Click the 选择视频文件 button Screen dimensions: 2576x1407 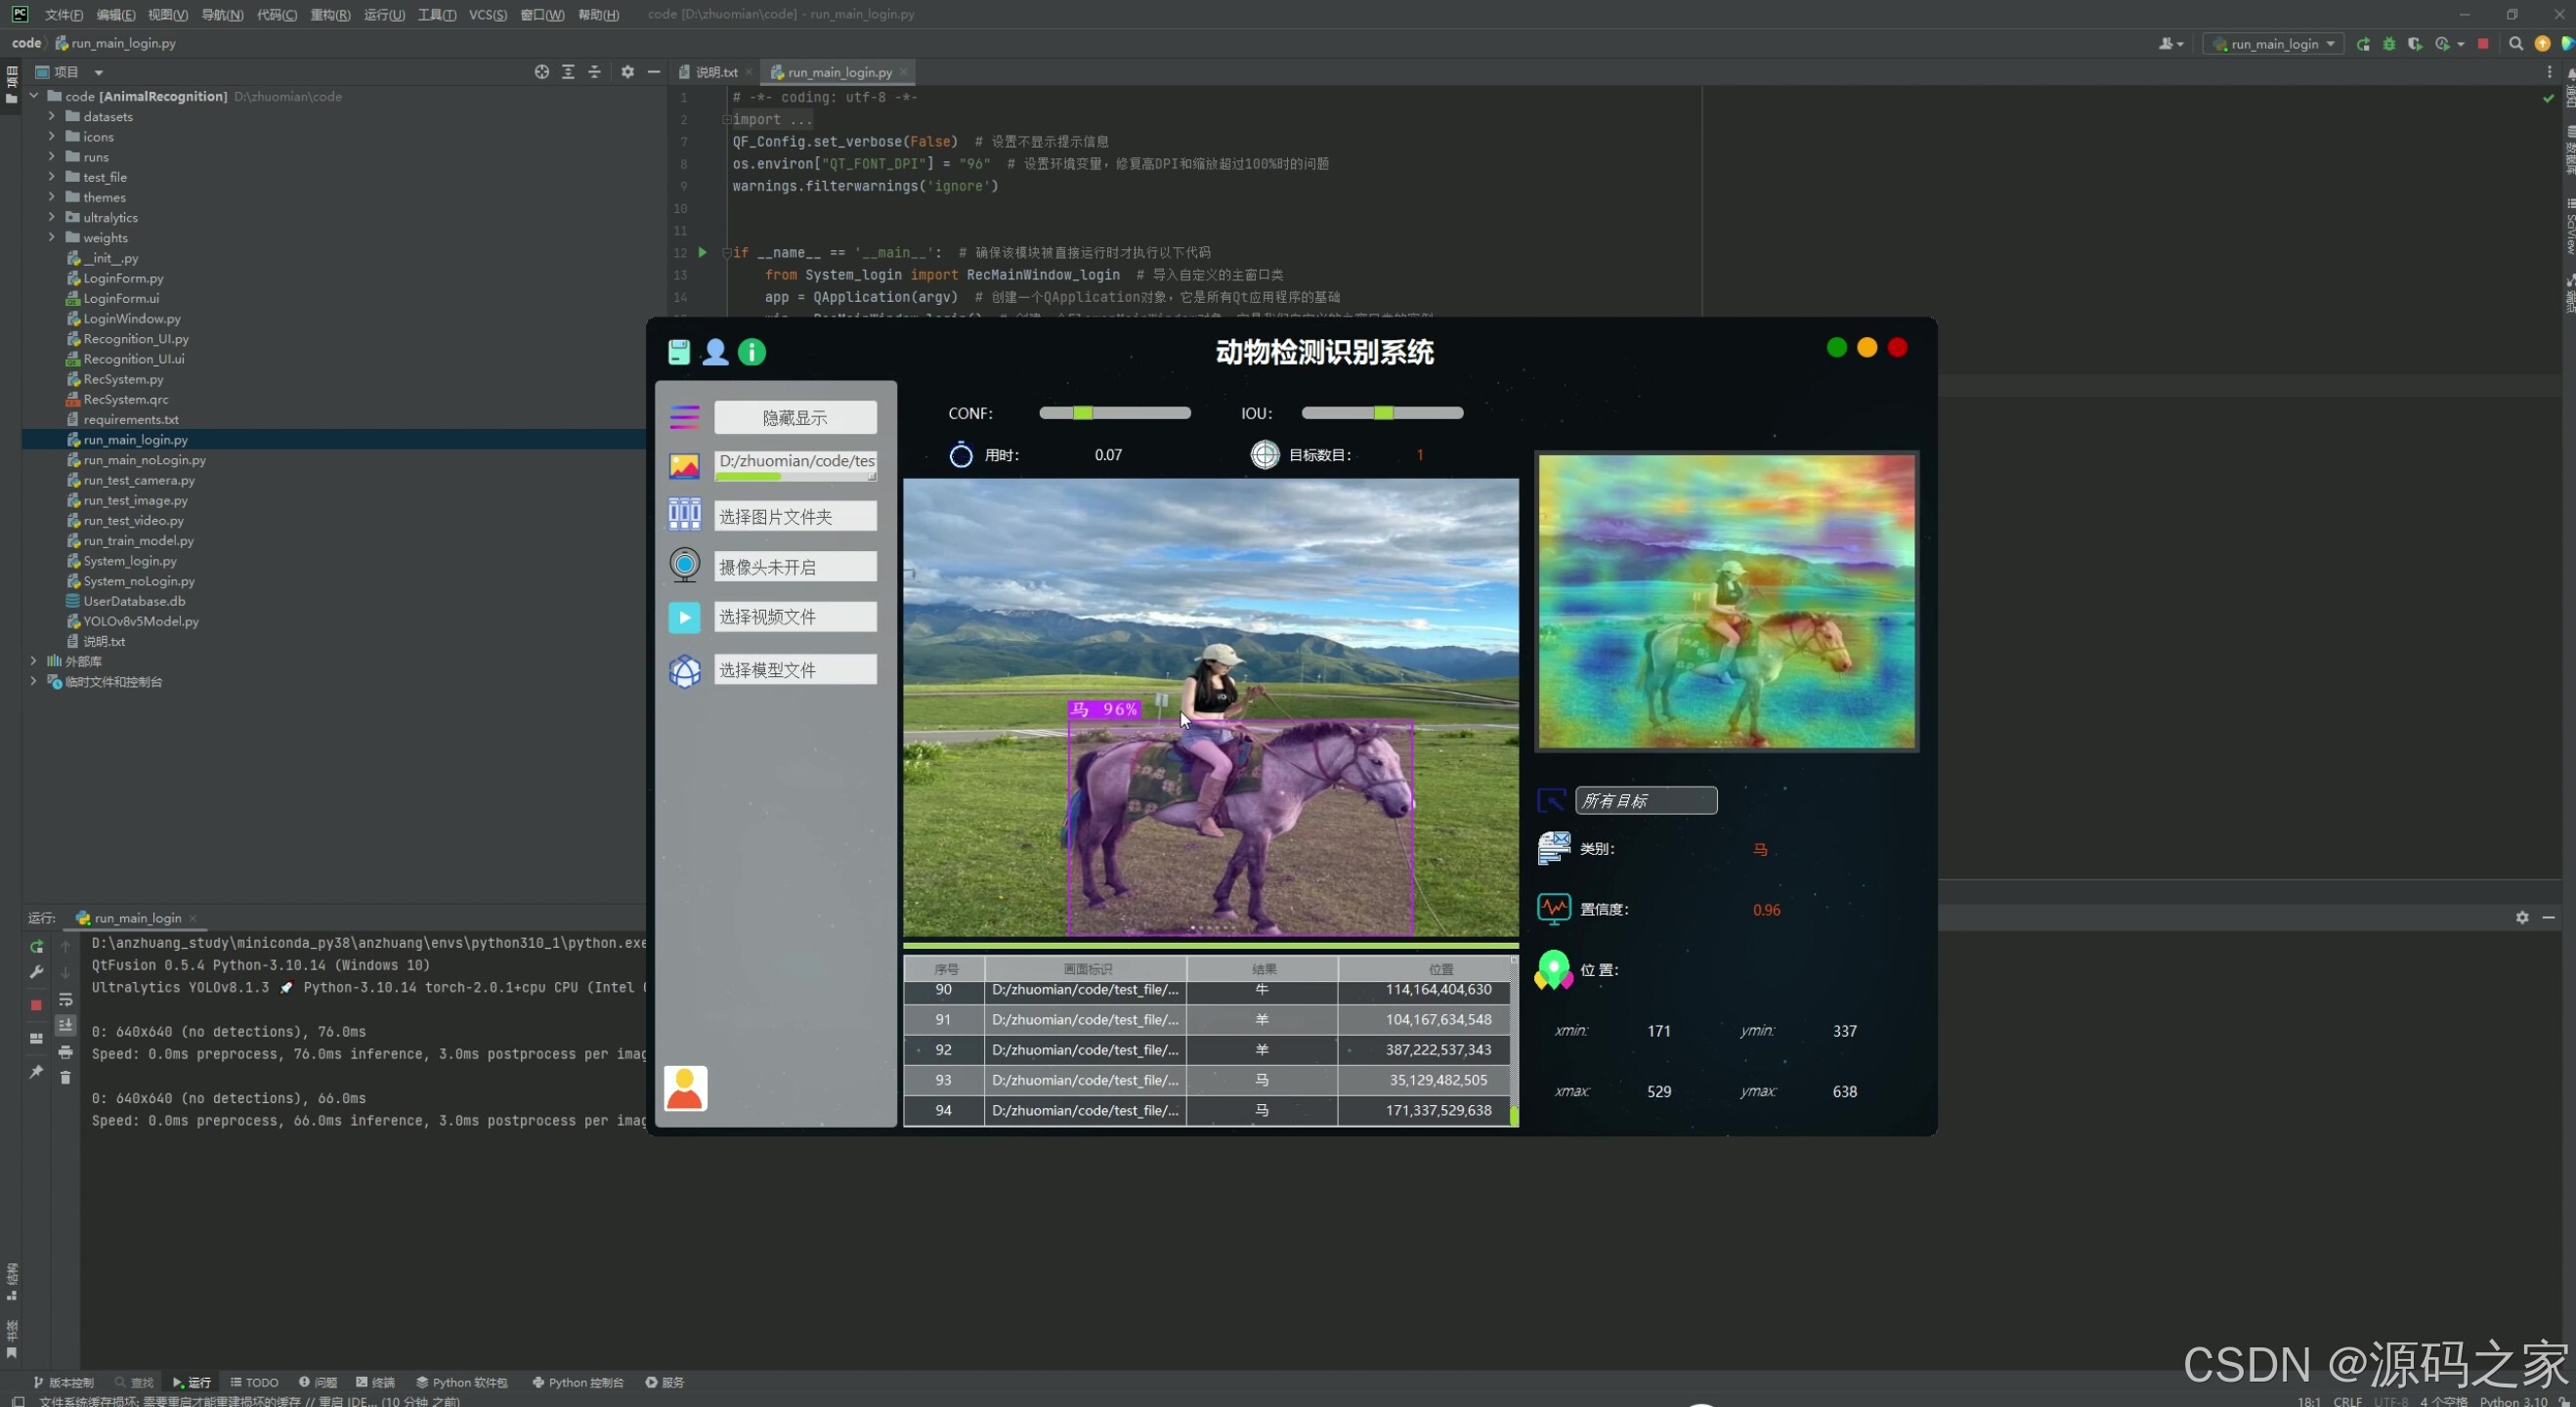[x=795, y=617]
